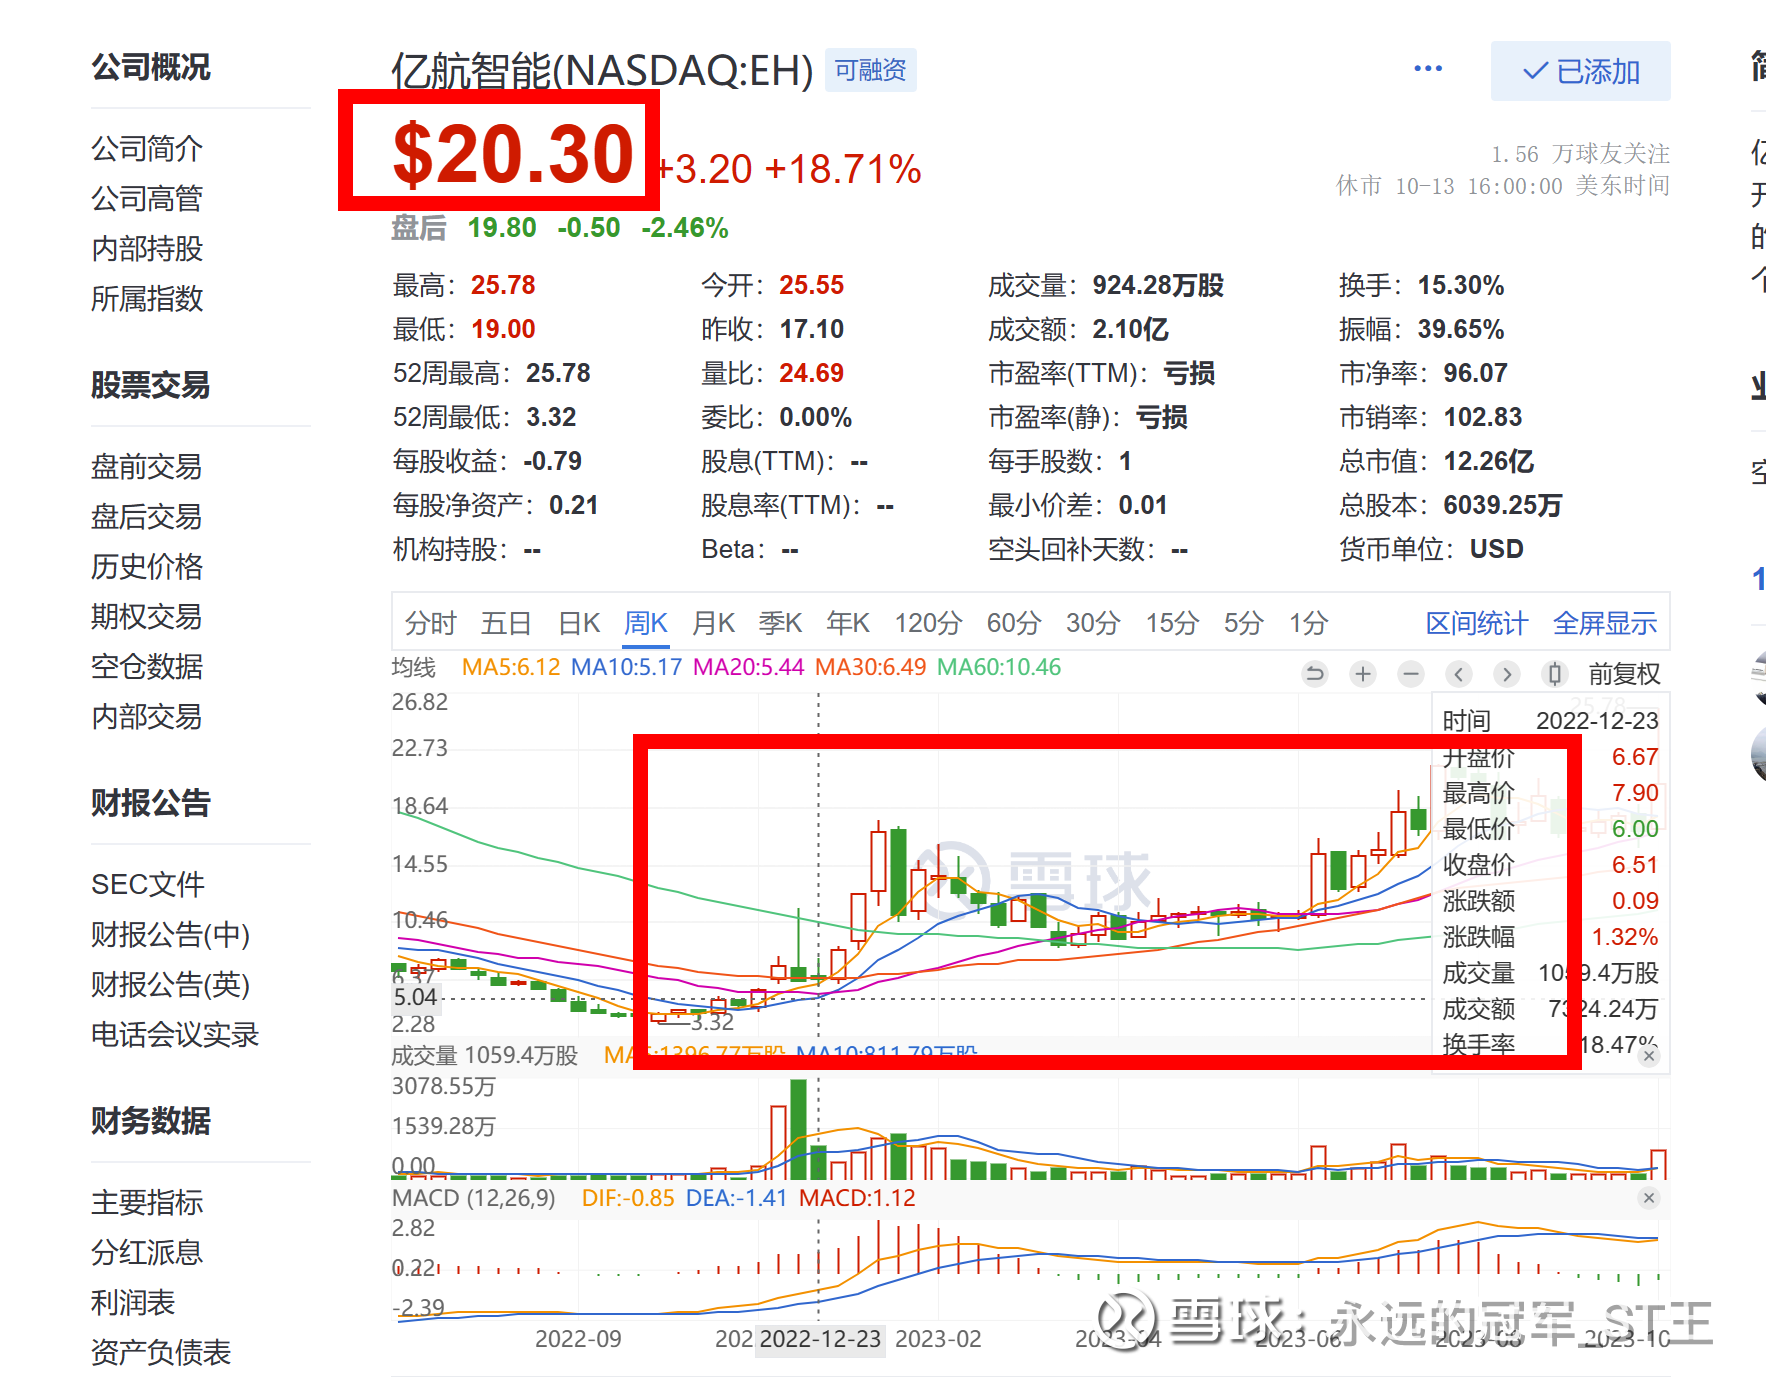Zoom out of the chart with the minus icon
The width and height of the screenshot is (1766, 1377).
click(x=1410, y=674)
